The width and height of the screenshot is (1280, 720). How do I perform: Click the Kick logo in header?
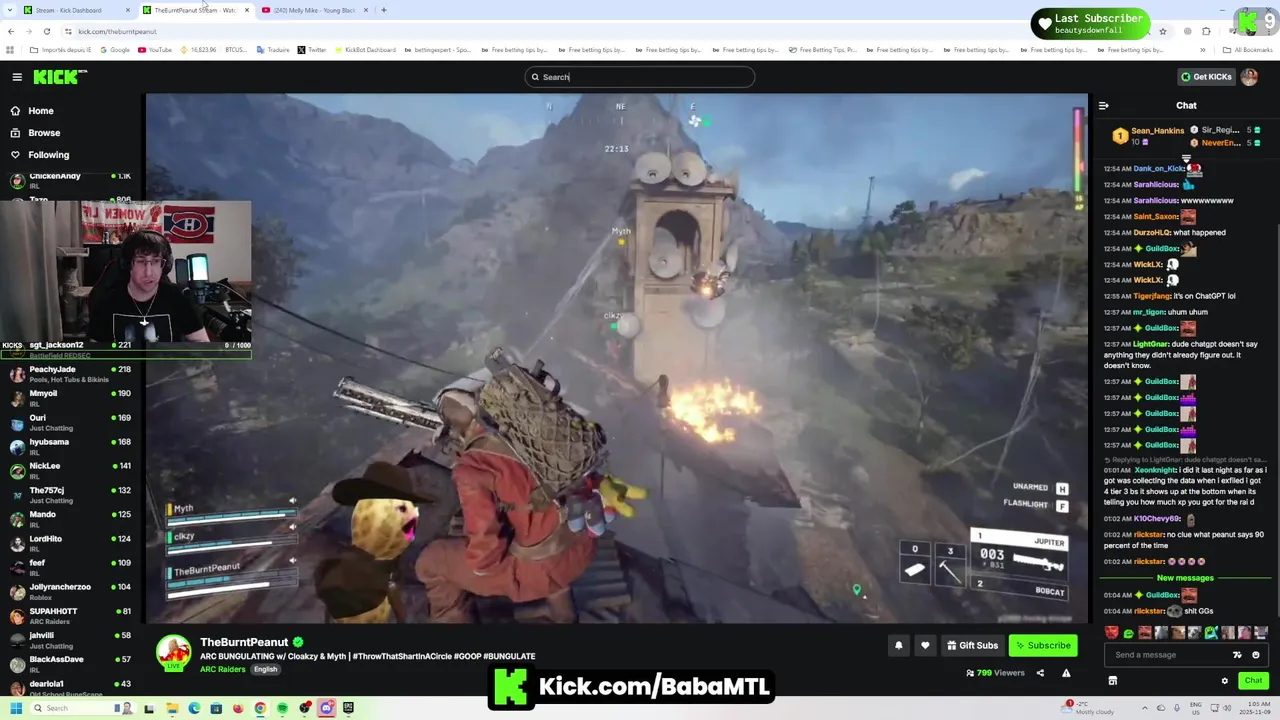[x=60, y=77]
